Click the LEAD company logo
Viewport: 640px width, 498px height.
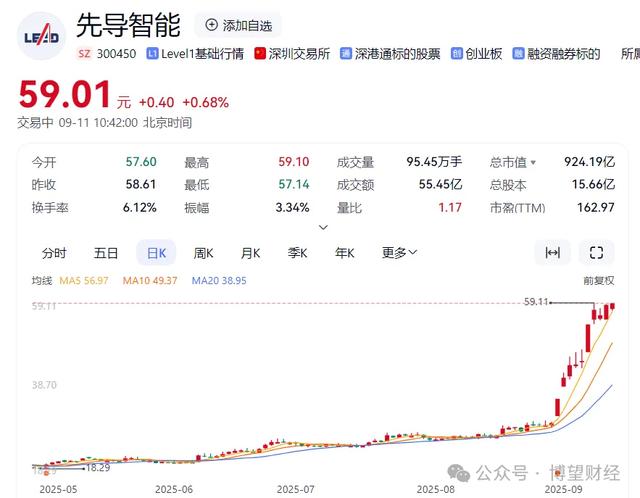41,36
